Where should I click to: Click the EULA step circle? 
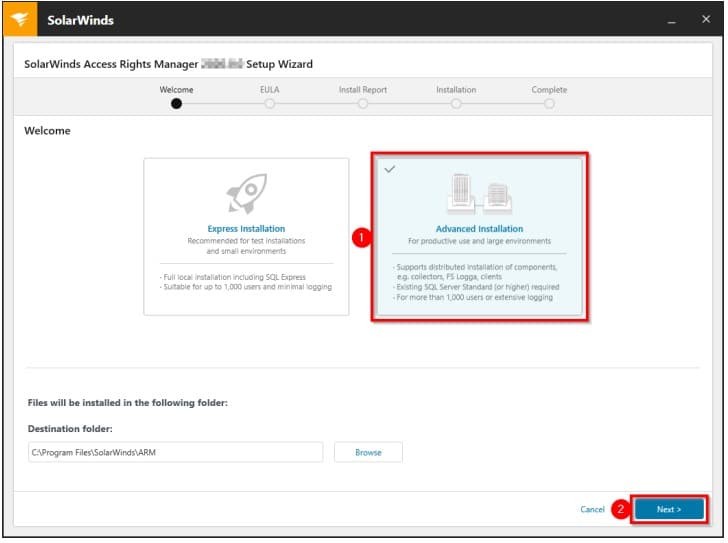(270, 103)
